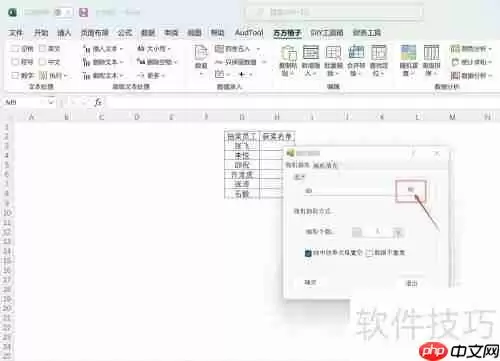Open the 文件 menu tab
The image size is (500, 361).
[x=16, y=33]
